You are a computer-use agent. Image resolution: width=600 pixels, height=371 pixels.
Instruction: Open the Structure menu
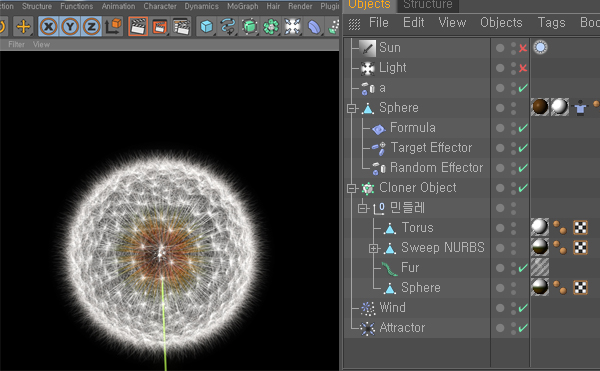click(x=37, y=6)
